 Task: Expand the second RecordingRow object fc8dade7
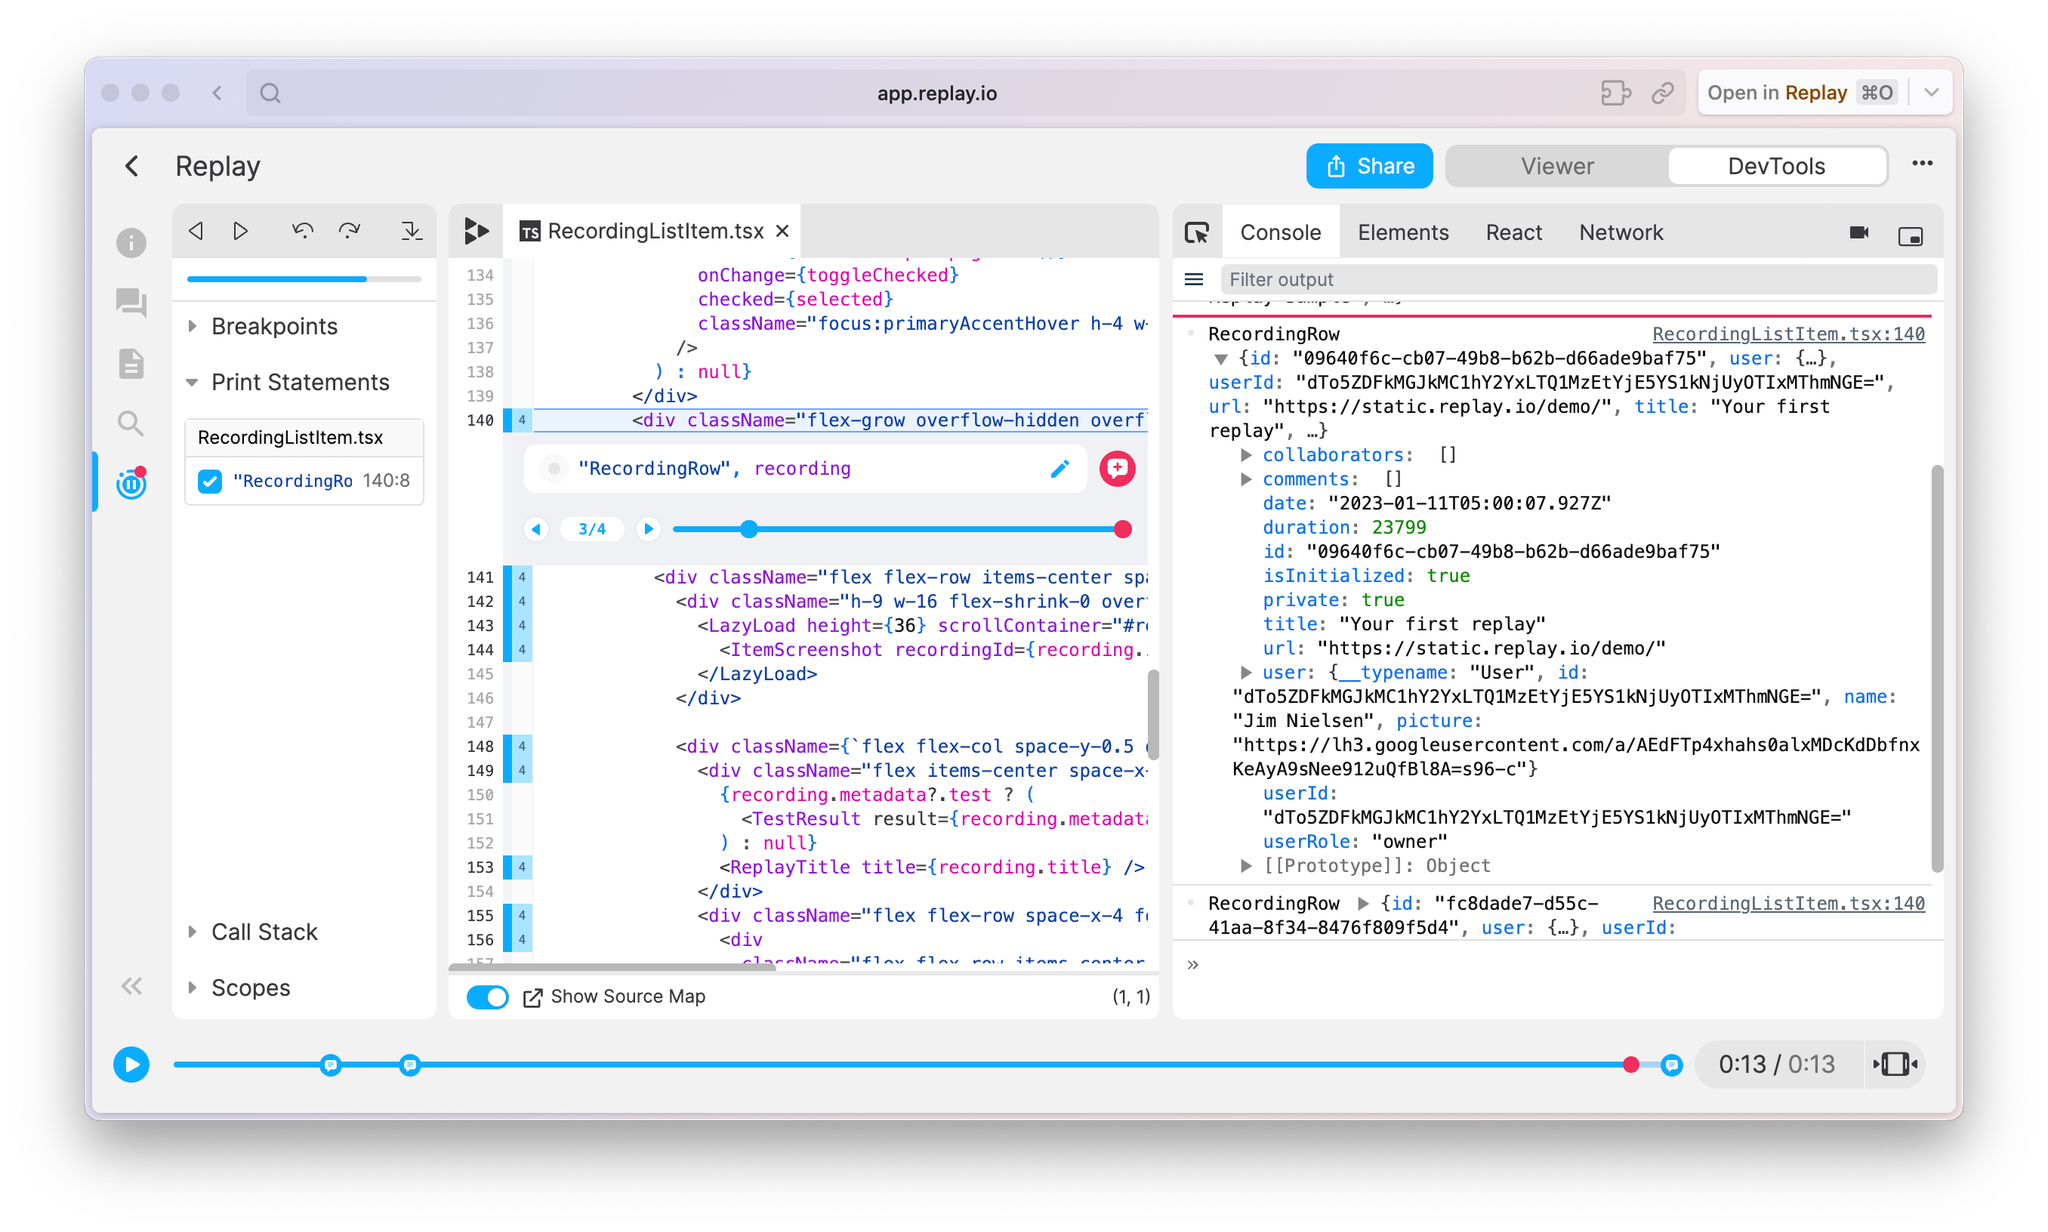[x=1362, y=903]
